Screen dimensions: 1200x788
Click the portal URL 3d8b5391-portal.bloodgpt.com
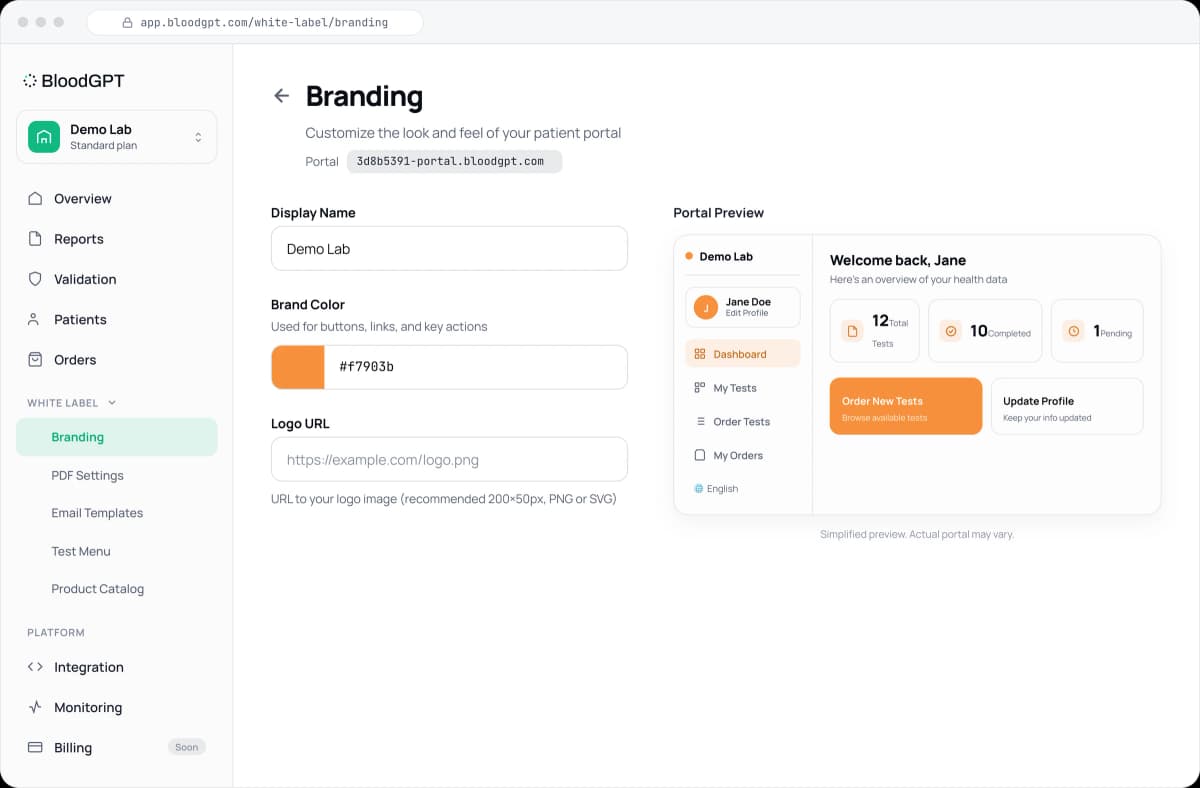[454, 161]
